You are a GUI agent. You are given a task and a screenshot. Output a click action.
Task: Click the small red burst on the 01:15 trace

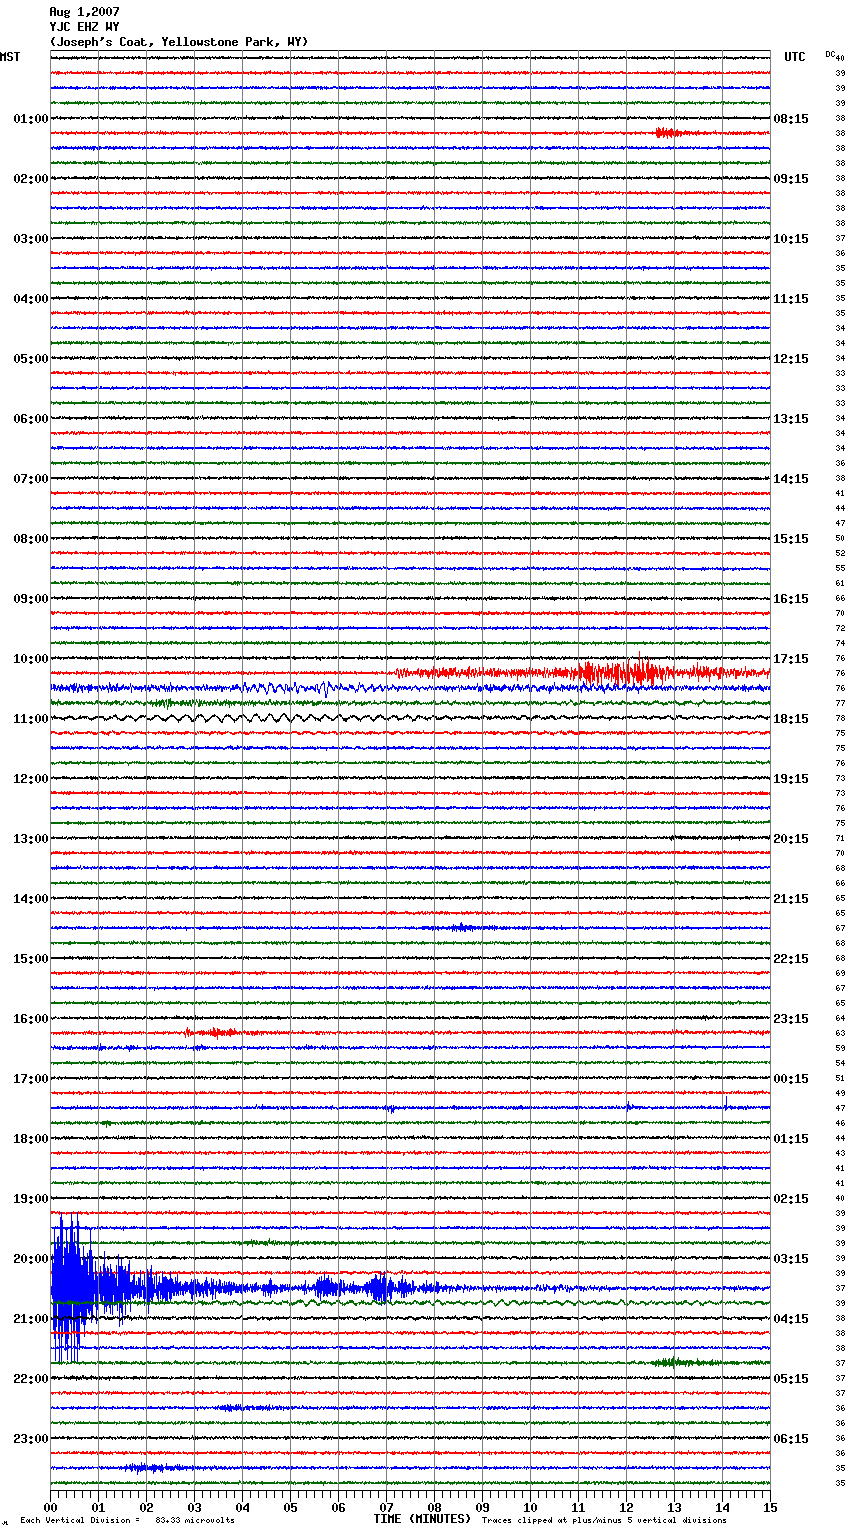coord(671,133)
